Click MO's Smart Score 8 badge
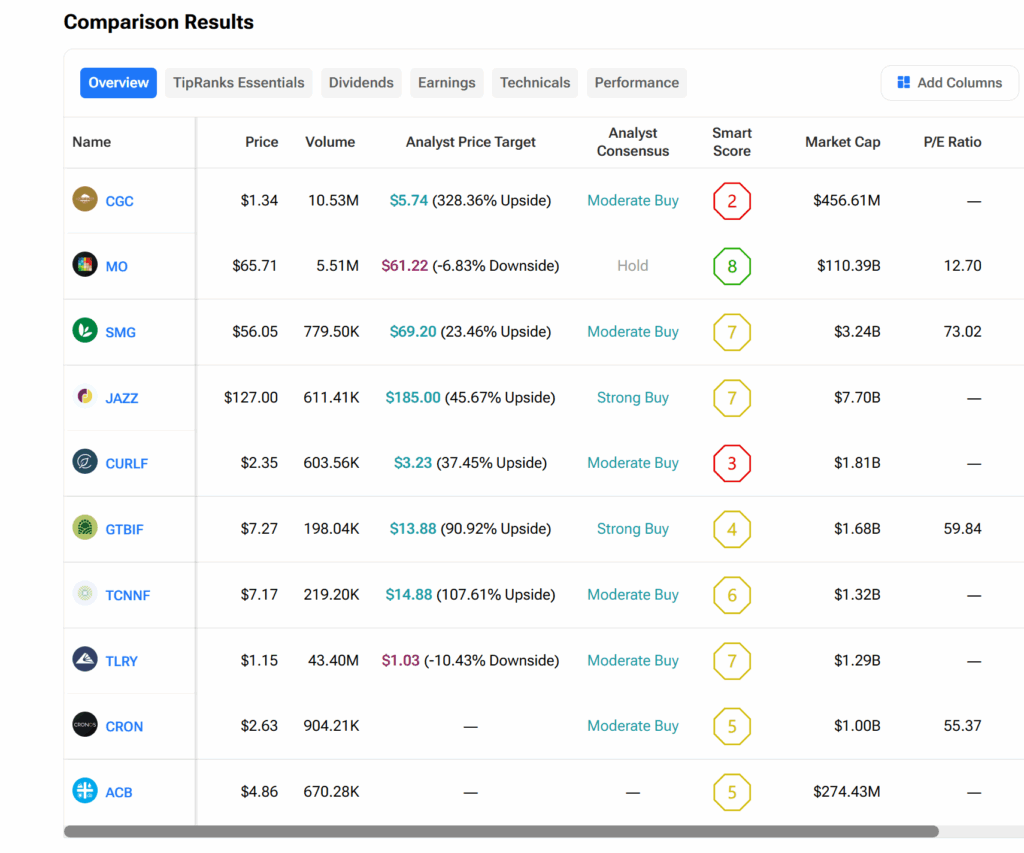 (x=732, y=266)
